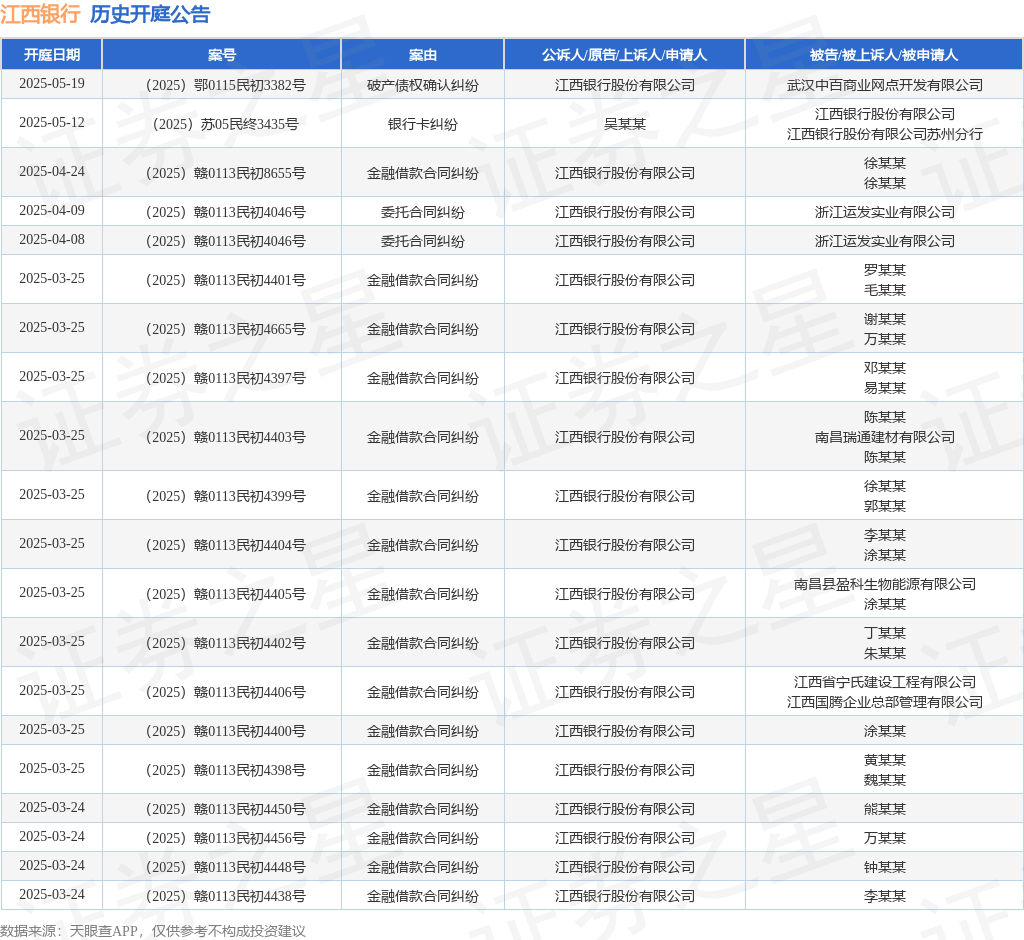Click defendant 江西银行股份有限公司苏州分行
The height and width of the screenshot is (940, 1024).
[x=884, y=134]
